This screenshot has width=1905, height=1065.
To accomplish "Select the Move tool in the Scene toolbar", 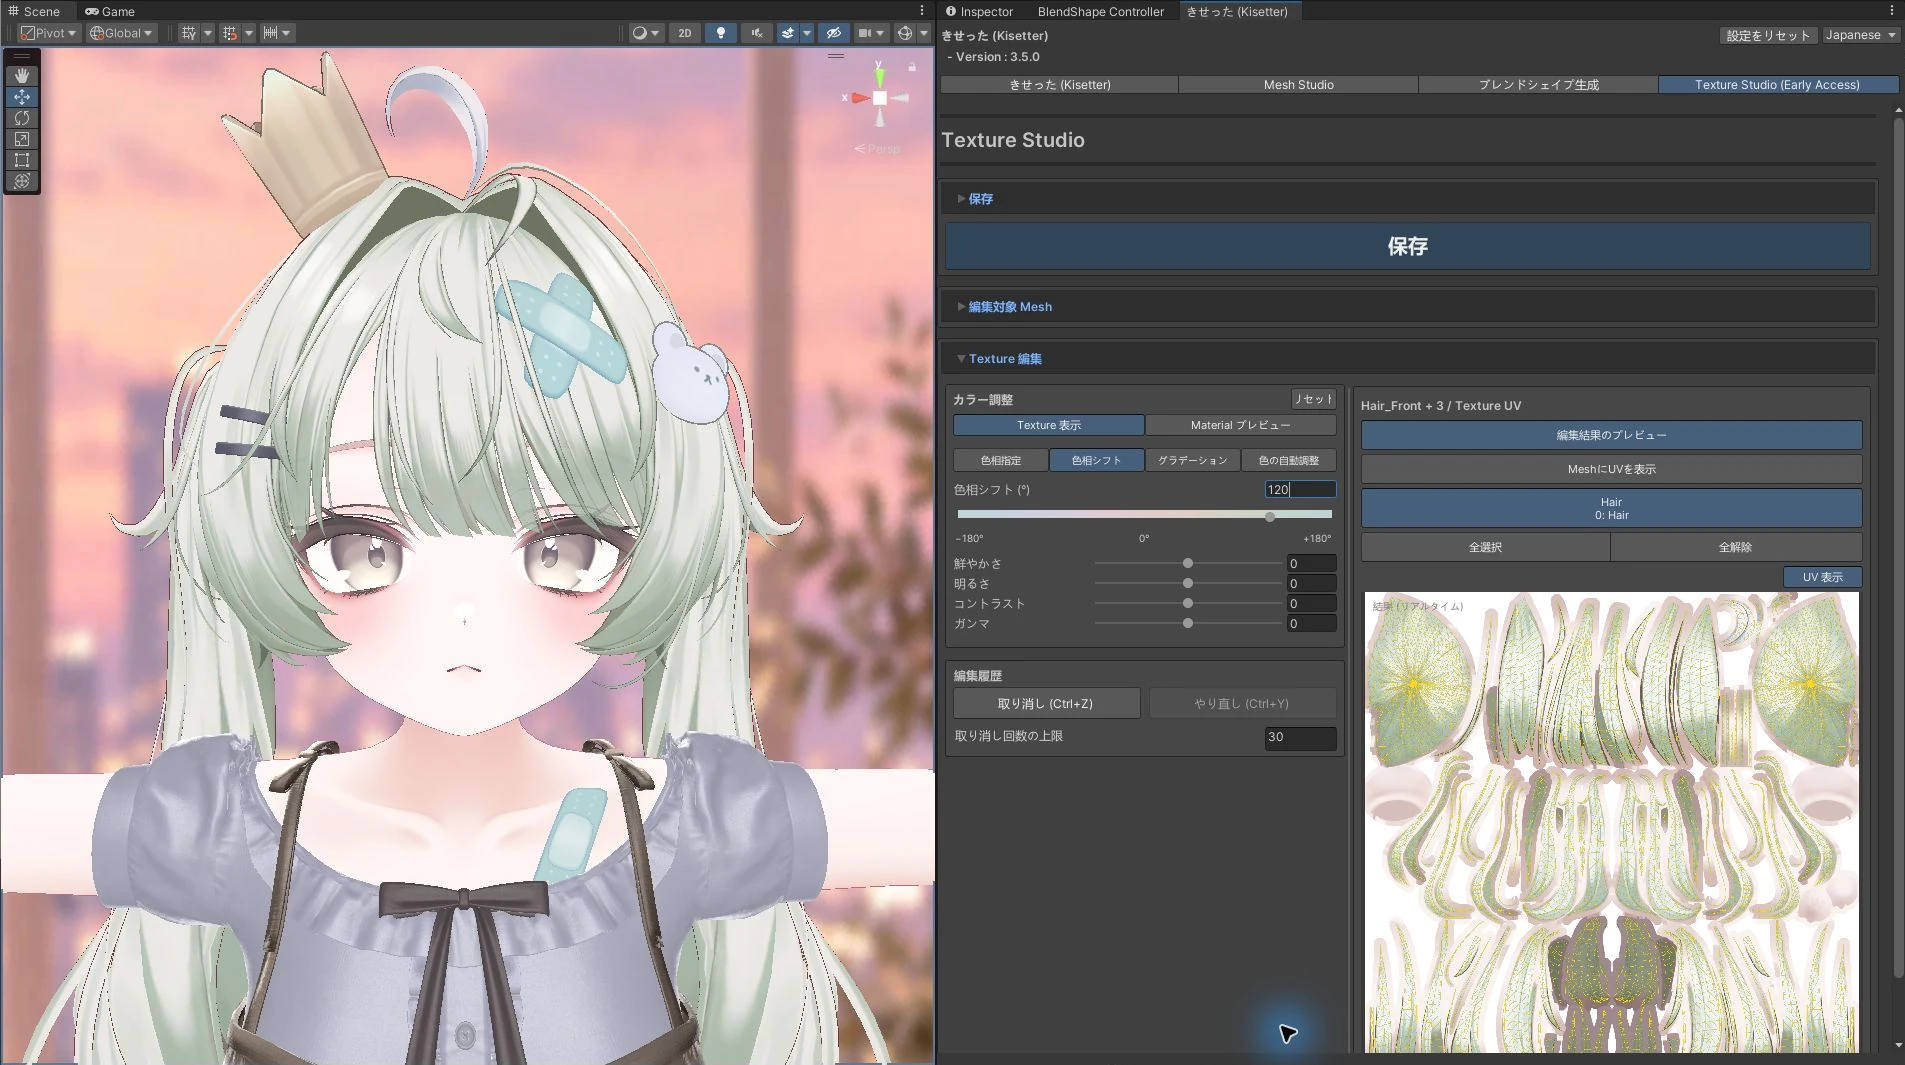I will [22, 97].
